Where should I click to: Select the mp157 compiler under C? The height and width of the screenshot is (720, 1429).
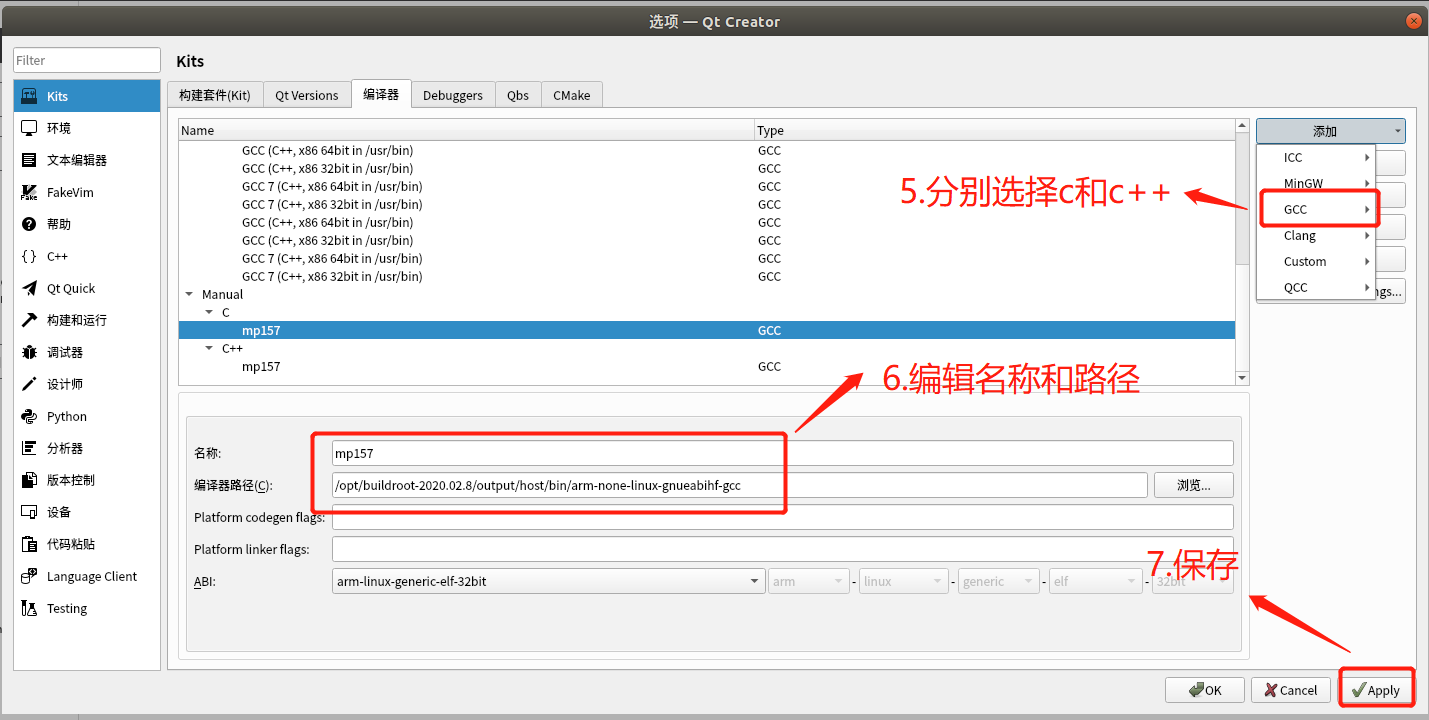(x=262, y=330)
